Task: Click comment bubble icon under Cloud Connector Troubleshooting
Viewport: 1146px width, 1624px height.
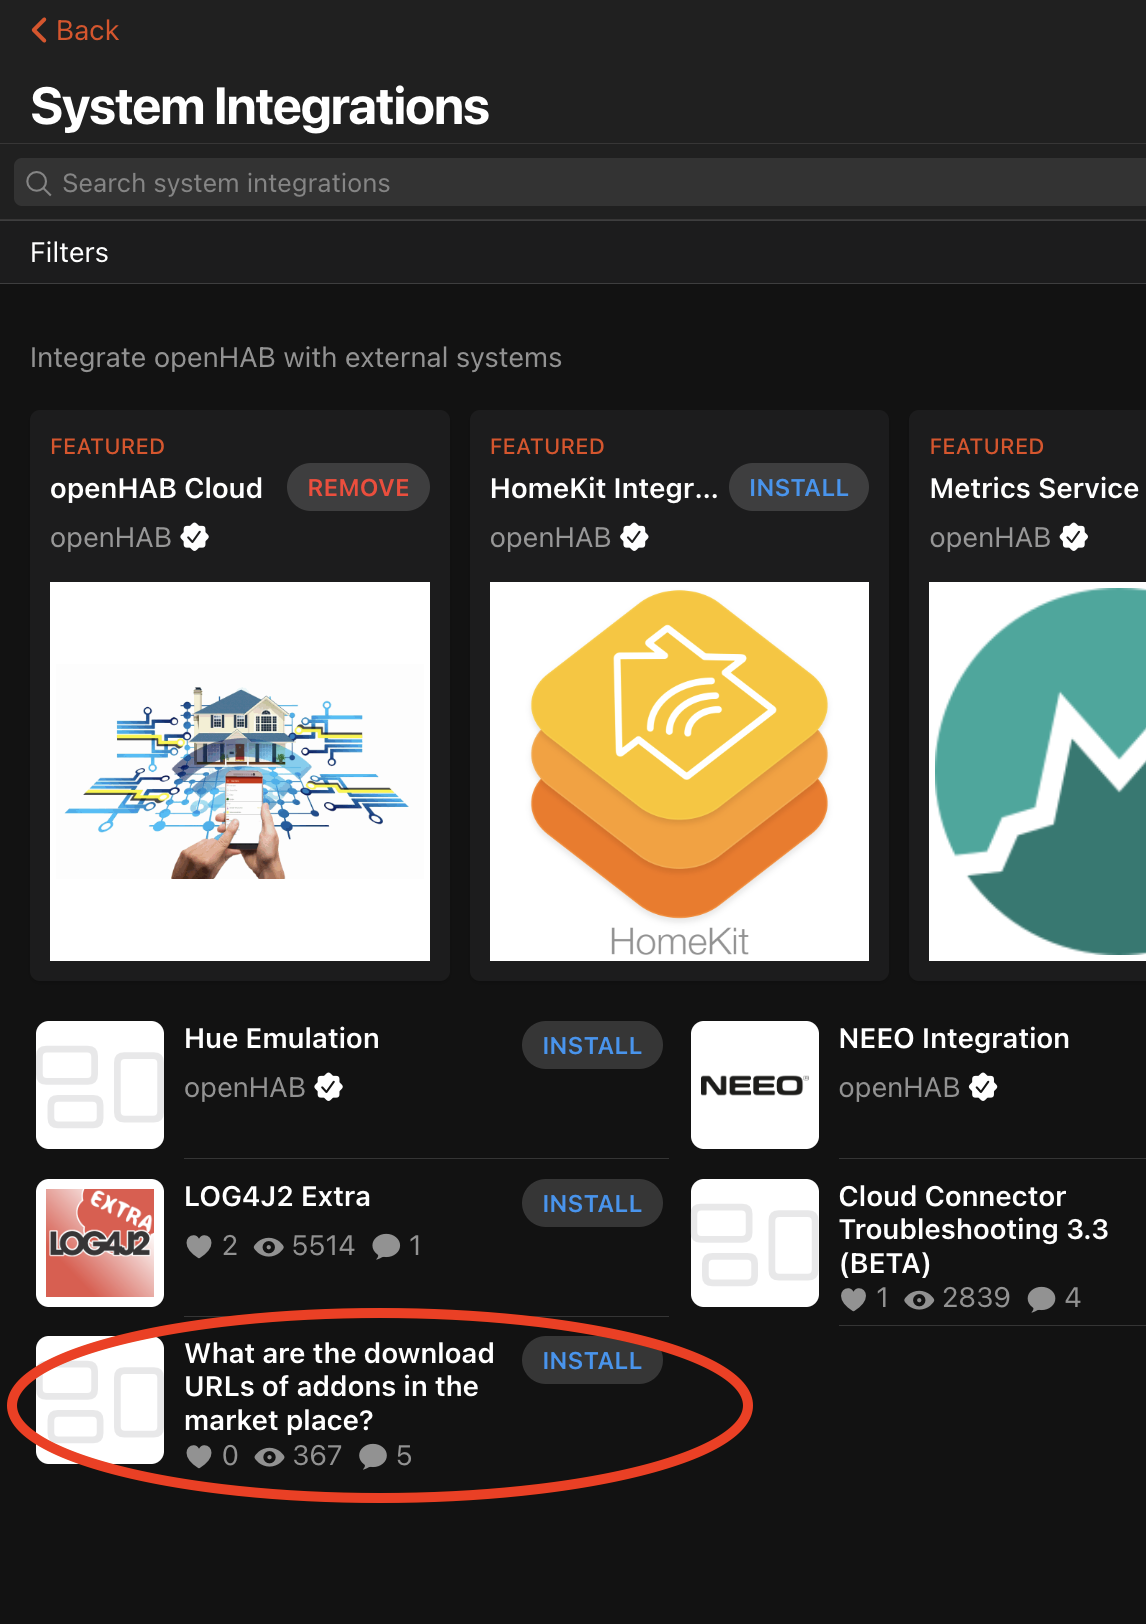Action: (1041, 1299)
